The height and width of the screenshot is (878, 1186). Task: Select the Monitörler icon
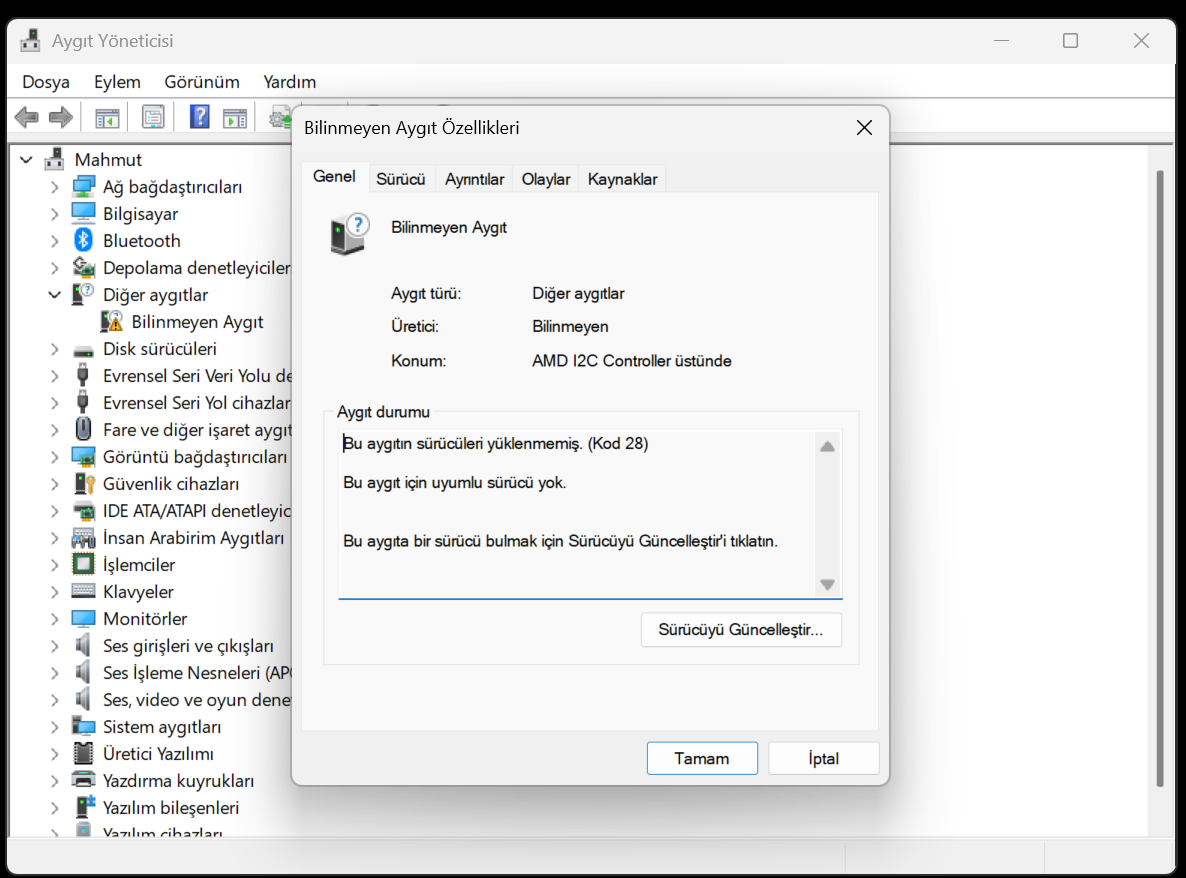83,619
